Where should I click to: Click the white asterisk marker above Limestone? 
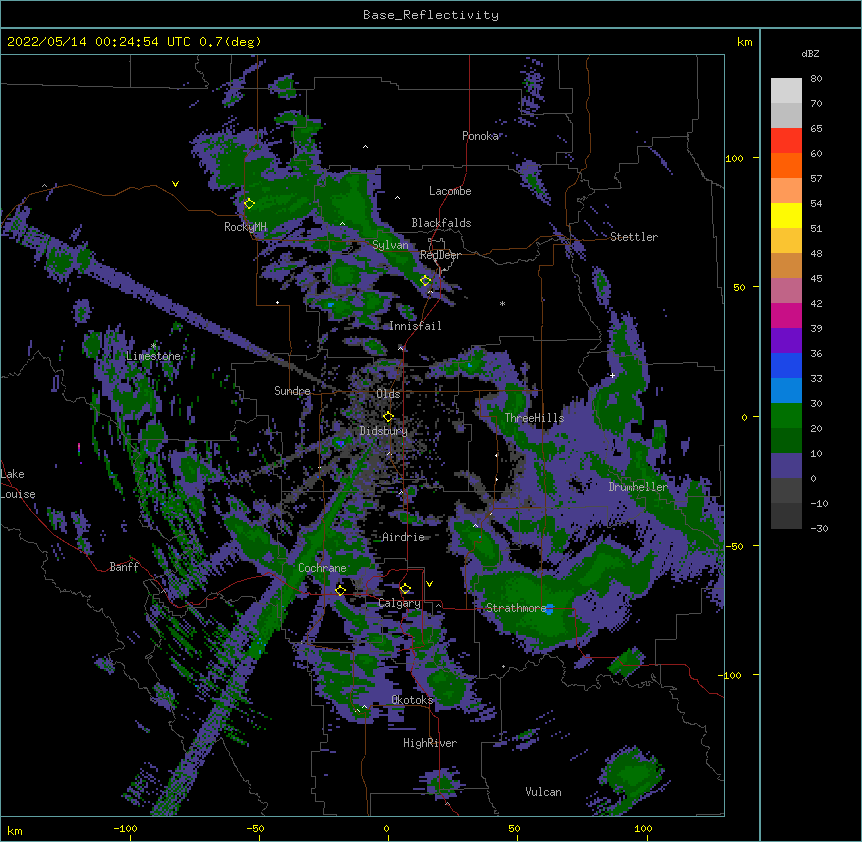click(x=154, y=346)
